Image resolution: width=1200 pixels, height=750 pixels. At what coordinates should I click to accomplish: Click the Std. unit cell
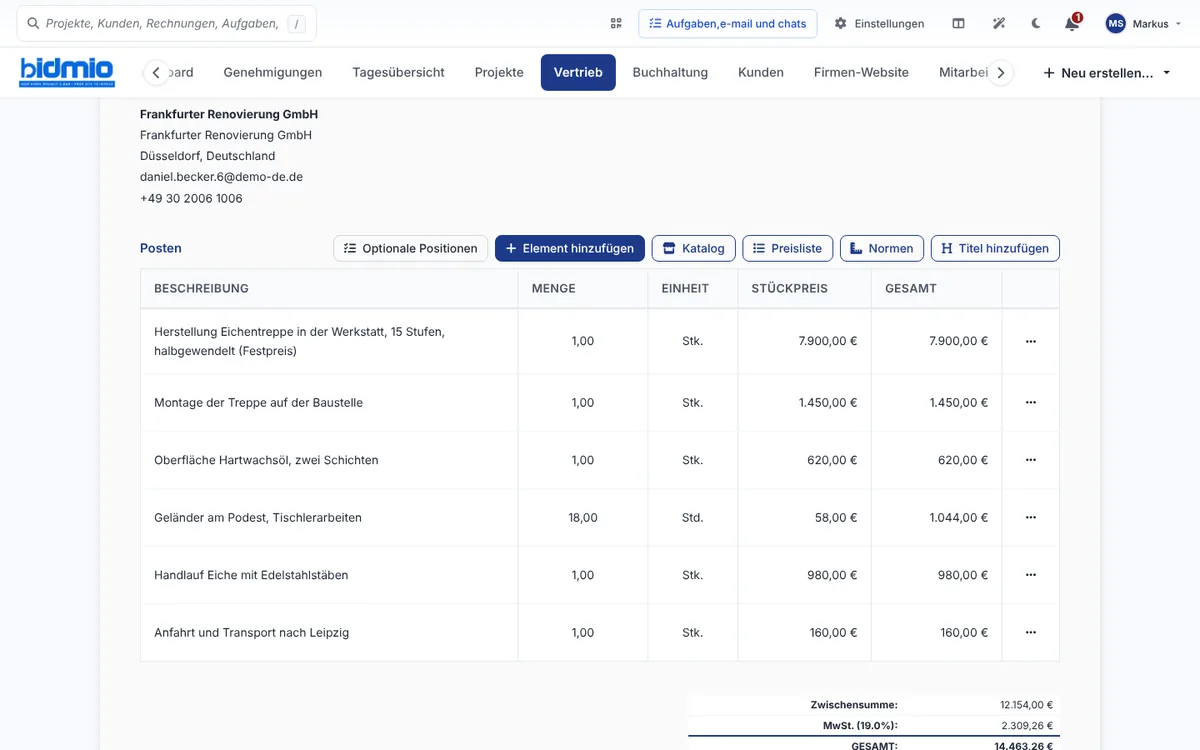(692, 518)
